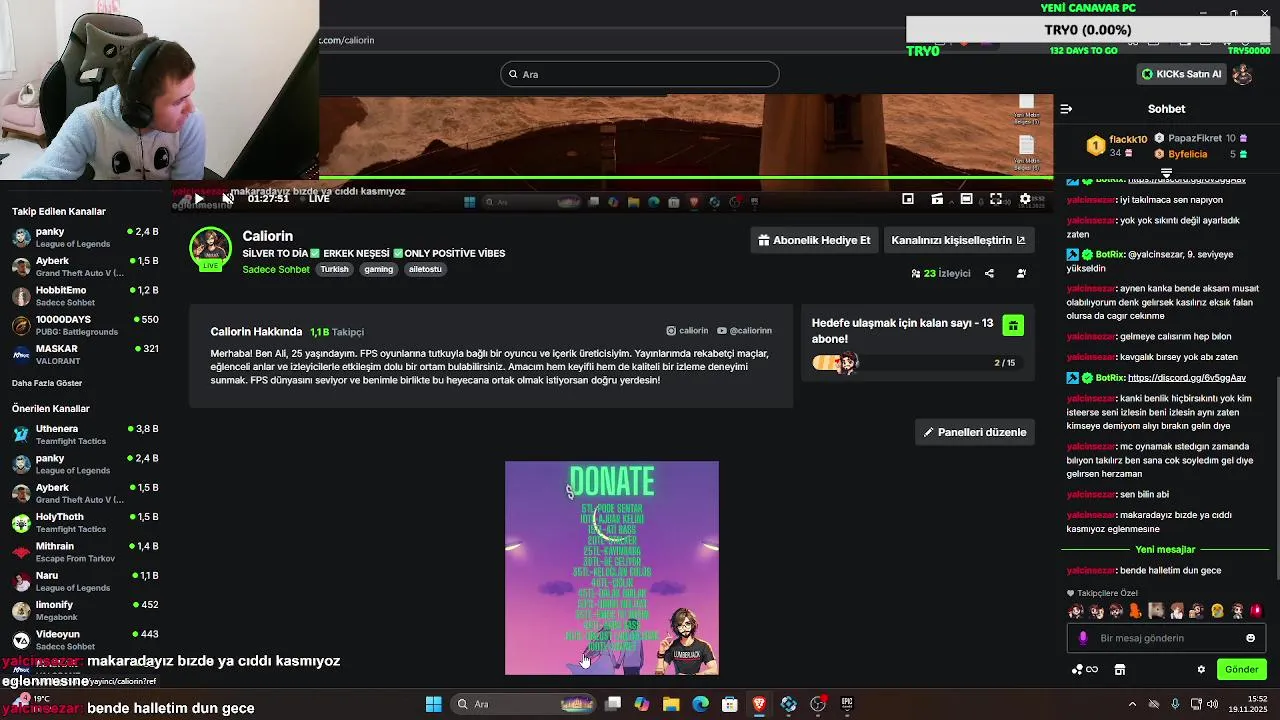The height and width of the screenshot is (720, 1280).
Task: Gift a subscription with Abonelik Hediye Et
Action: pyautogui.click(x=814, y=240)
